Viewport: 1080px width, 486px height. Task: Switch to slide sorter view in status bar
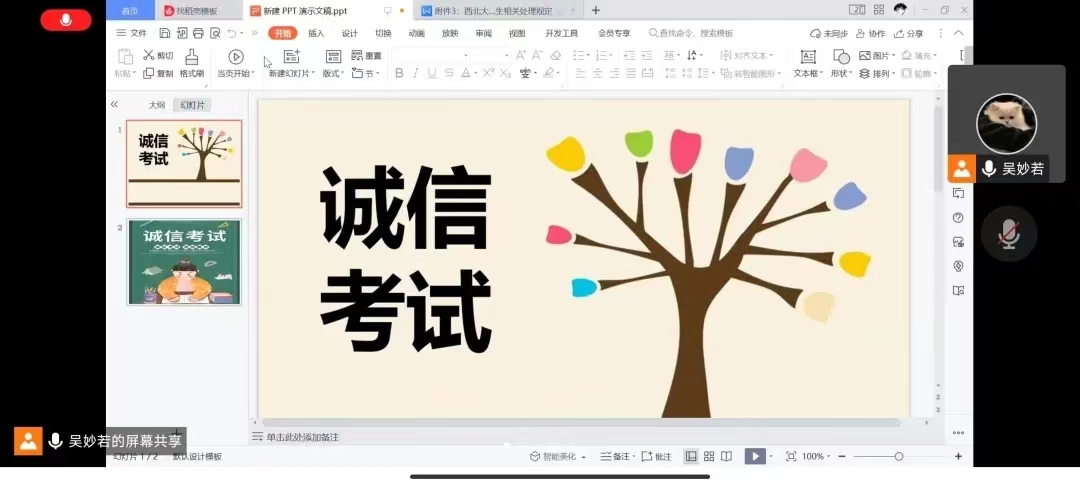tap(709, 456)
